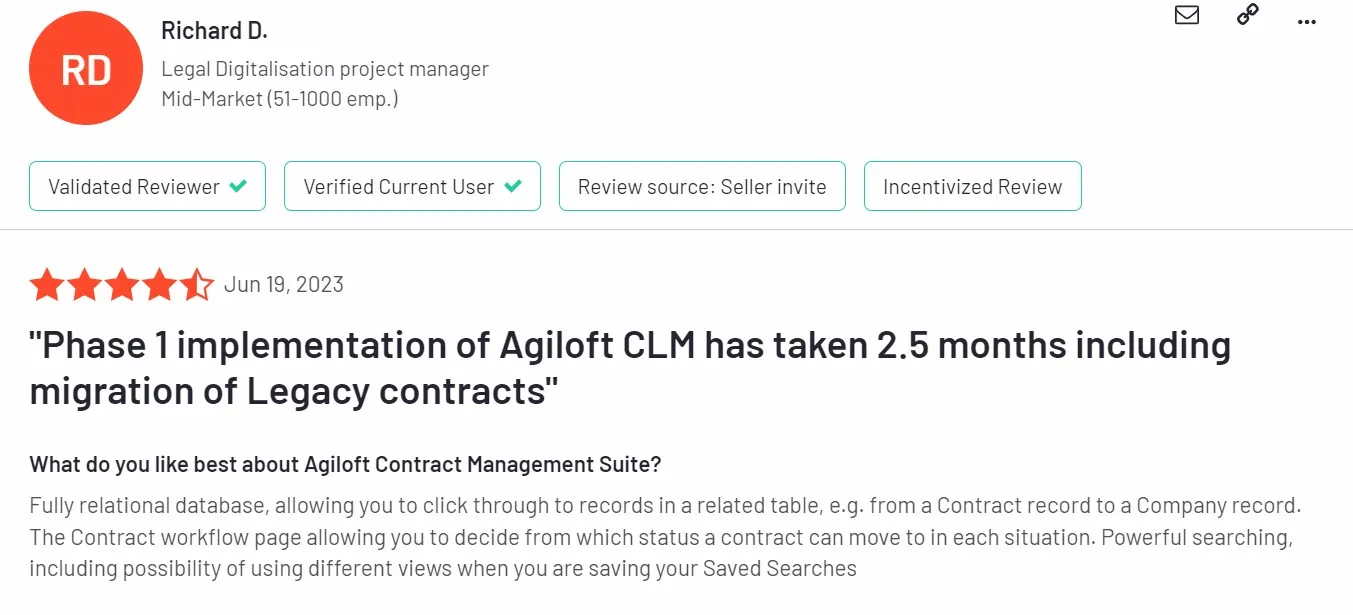
Task: Select the first red star in the rating
Action: (x=48, y=285)
